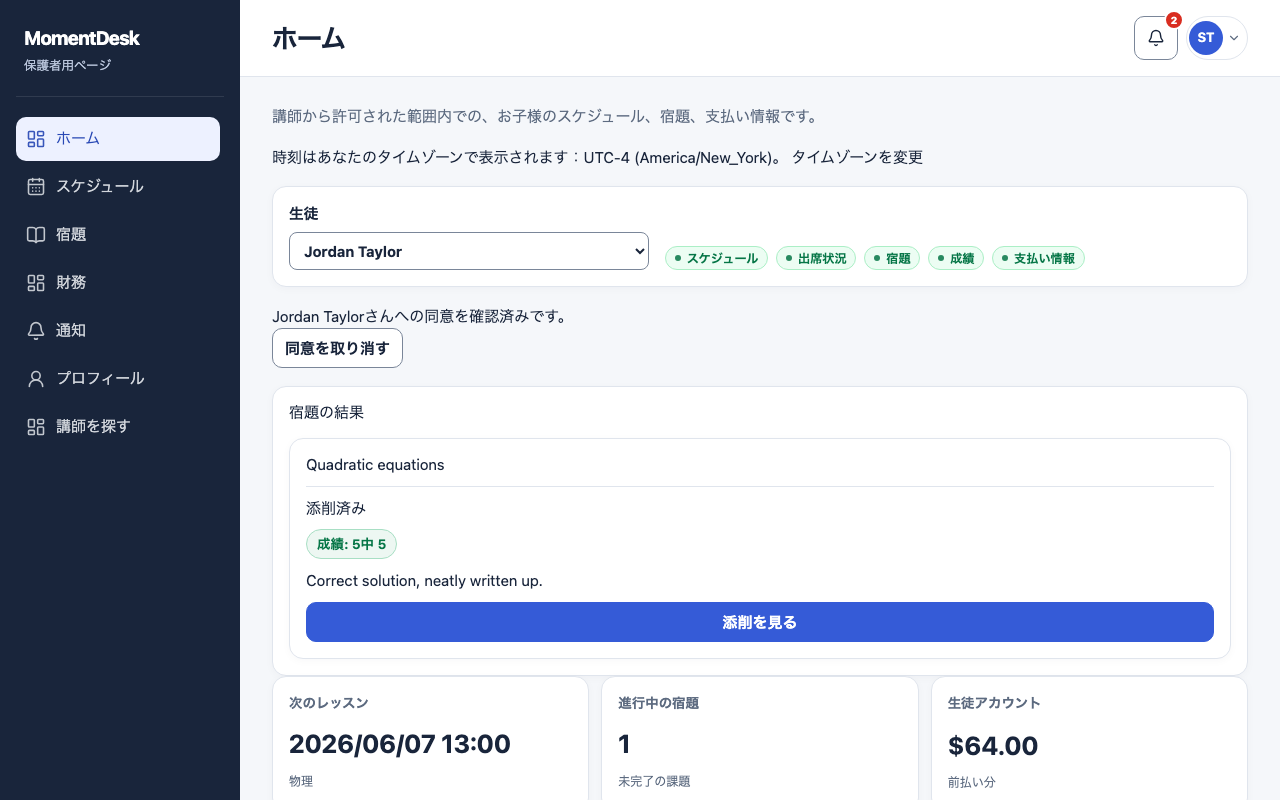Open notifications bell in top bar
Image resolution: width=1280 pixels, height=800 pixels.
pyautogui.click(x=1156, y=38)
